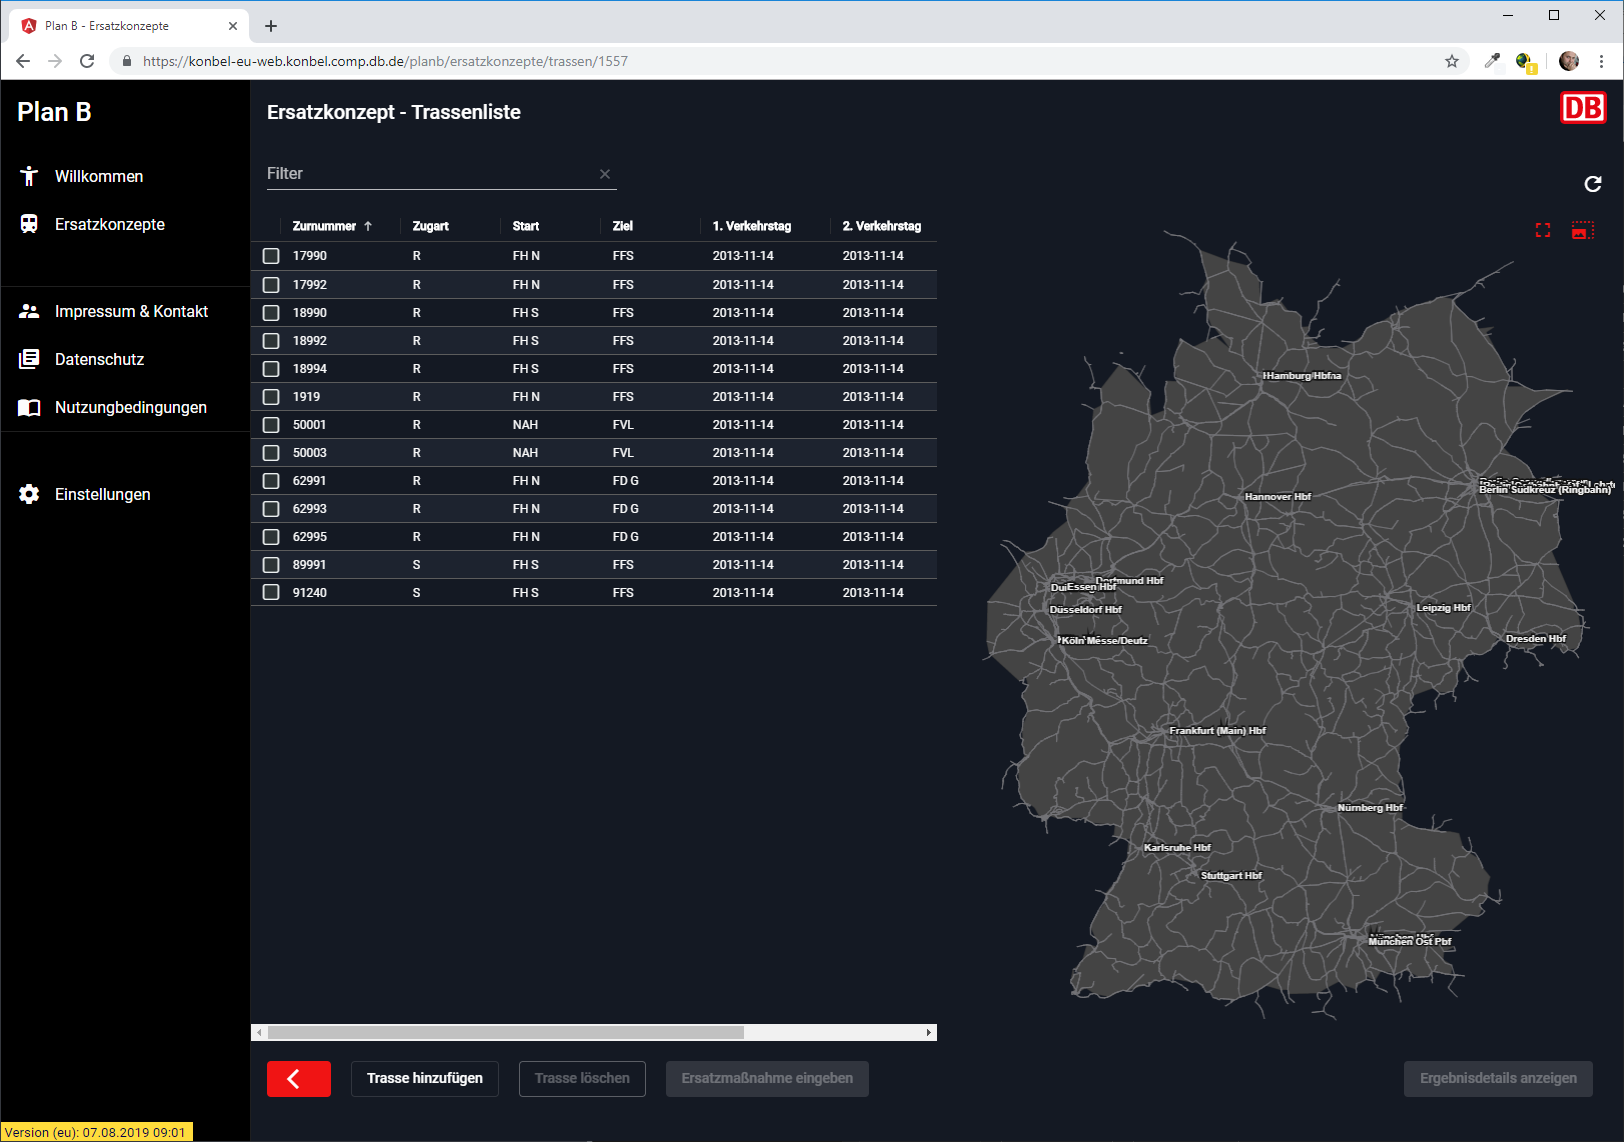Screen dimensions: 1624x1142
Task: Click the red map image export icon
Action: coord(1582,231)
